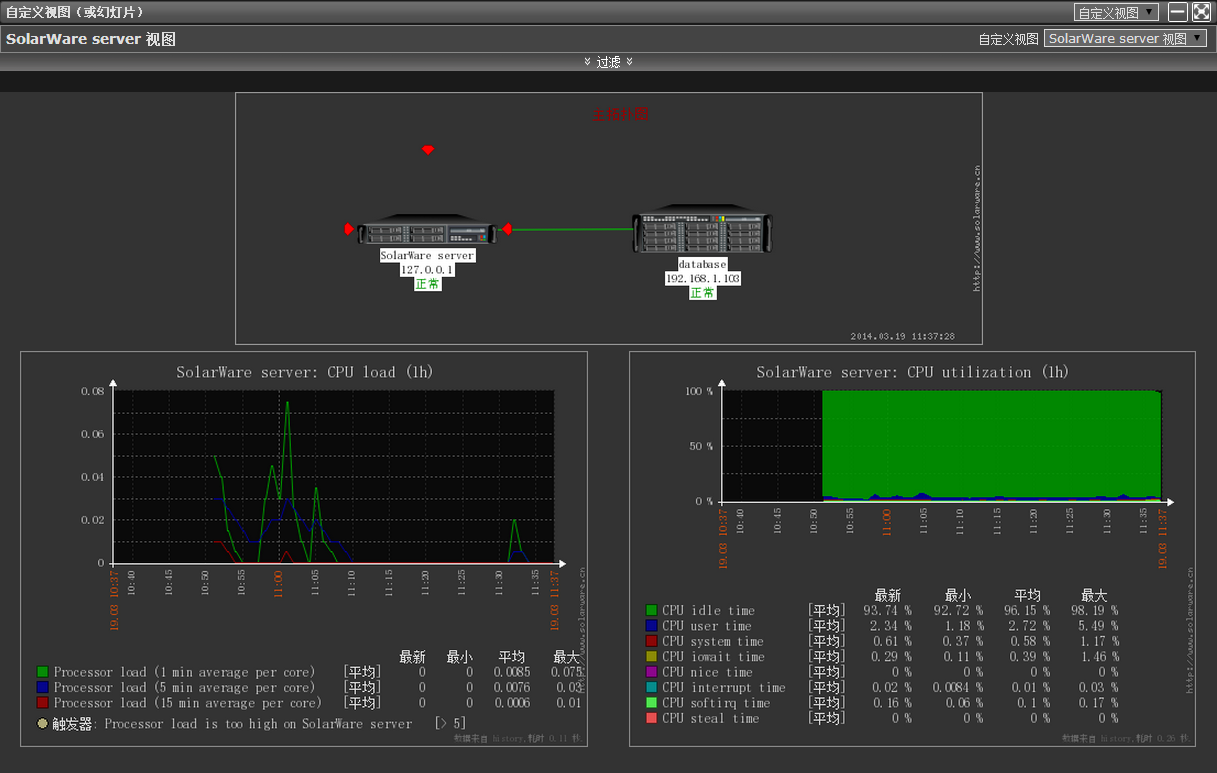
Task: Click the 11:00 time marker on CPU utilization axis
Action: (x=886, y=522)
